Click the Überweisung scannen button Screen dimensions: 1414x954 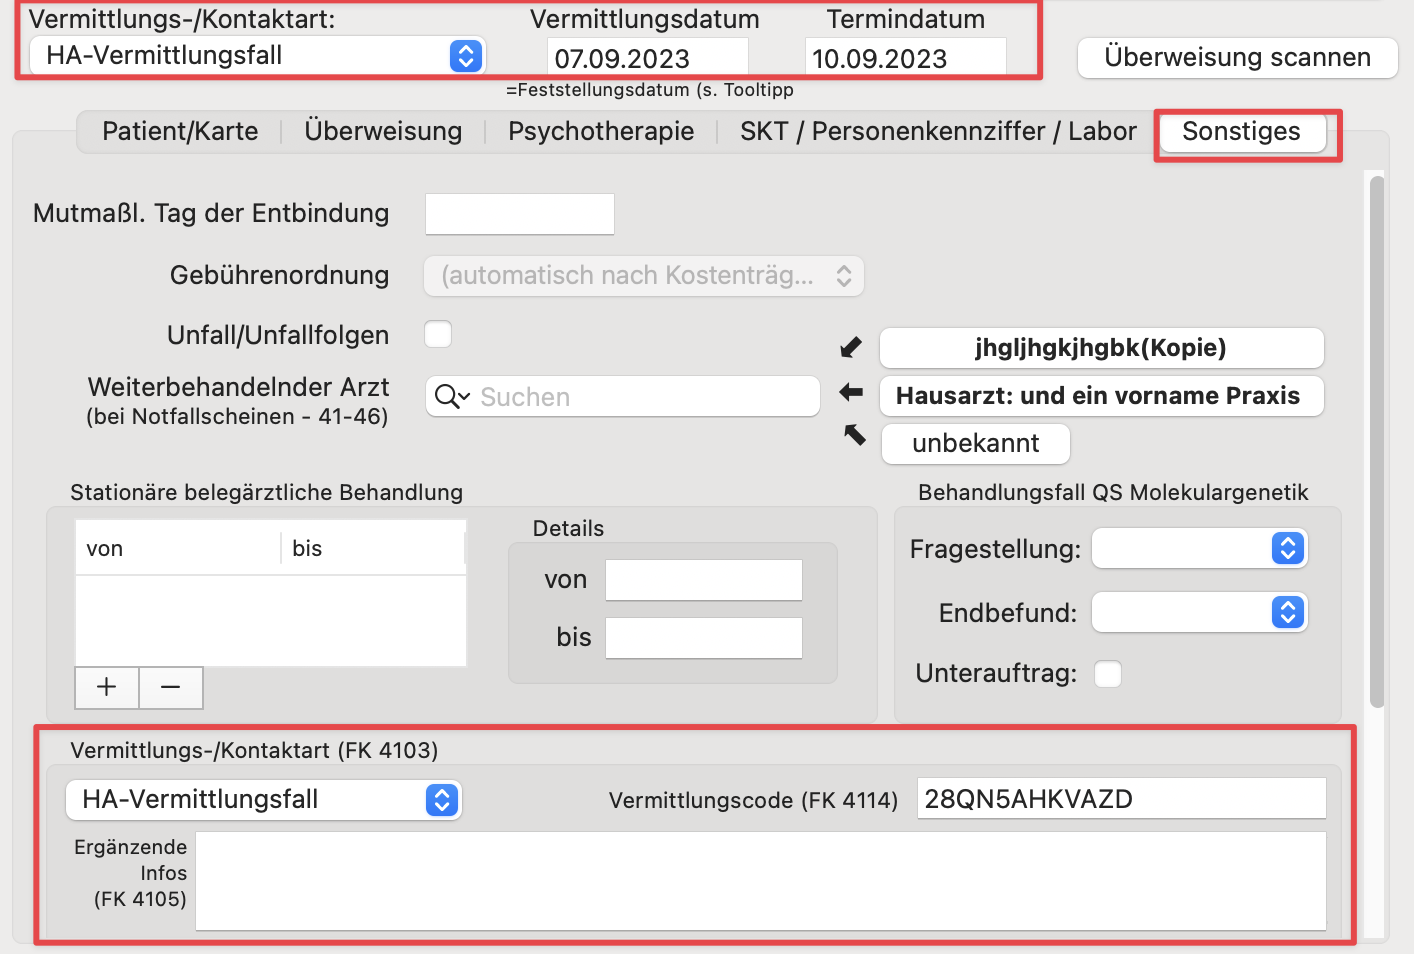tap(1238, 58)
